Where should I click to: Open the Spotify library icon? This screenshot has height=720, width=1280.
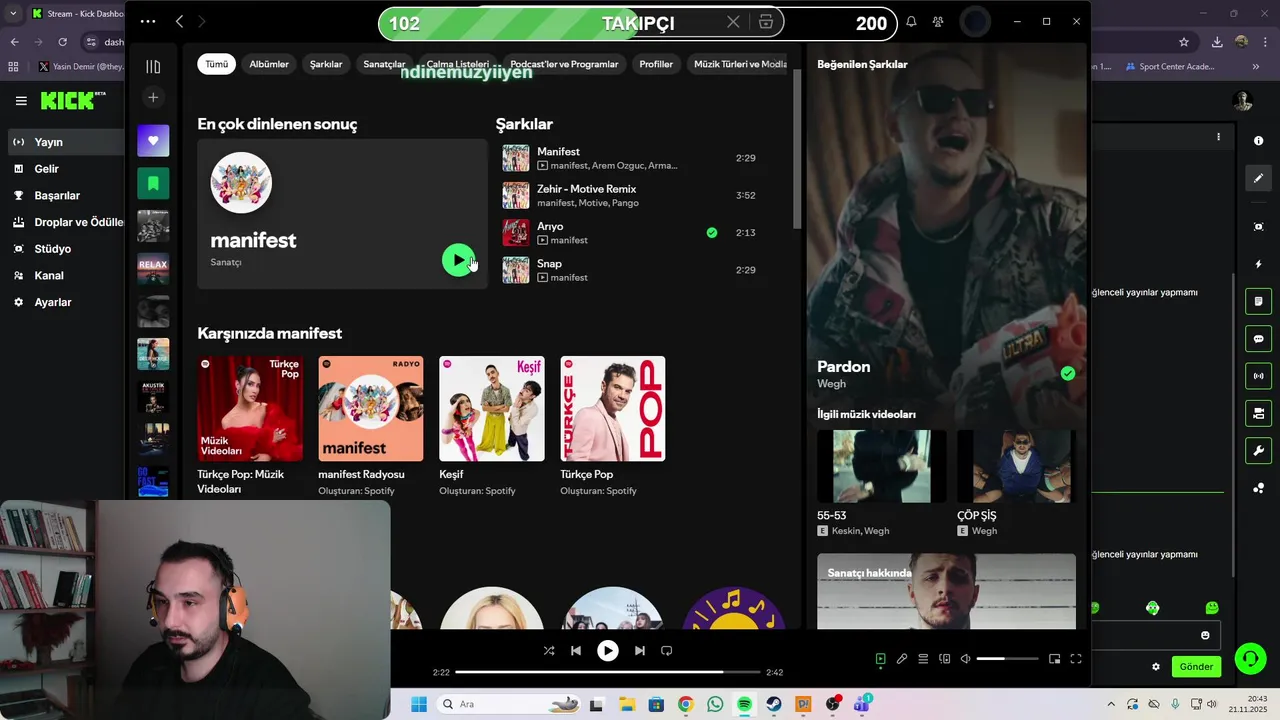(x=153, y=67)
